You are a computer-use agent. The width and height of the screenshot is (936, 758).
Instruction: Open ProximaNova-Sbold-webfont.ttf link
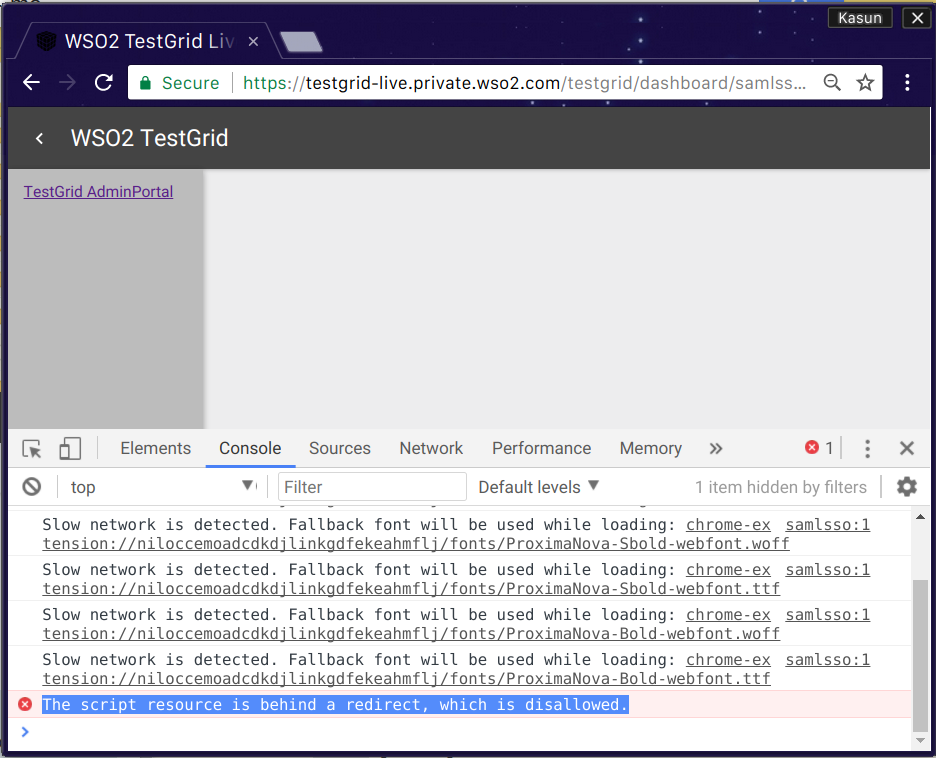(x=411, y=588)
